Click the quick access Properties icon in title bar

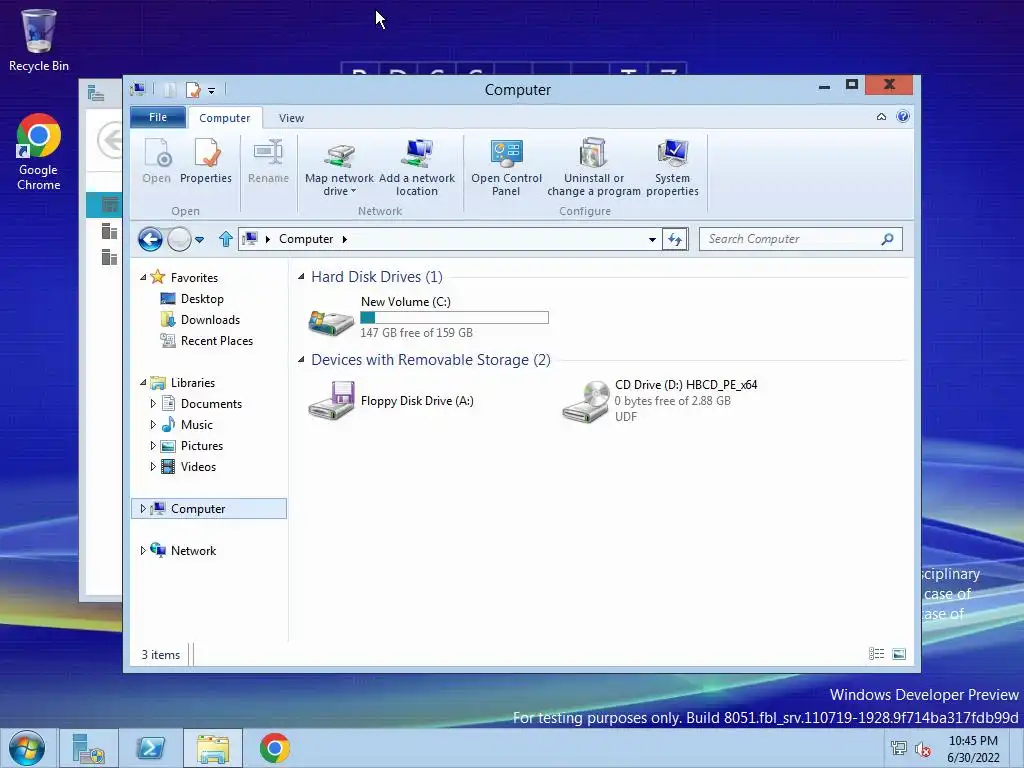coord(193,89)
